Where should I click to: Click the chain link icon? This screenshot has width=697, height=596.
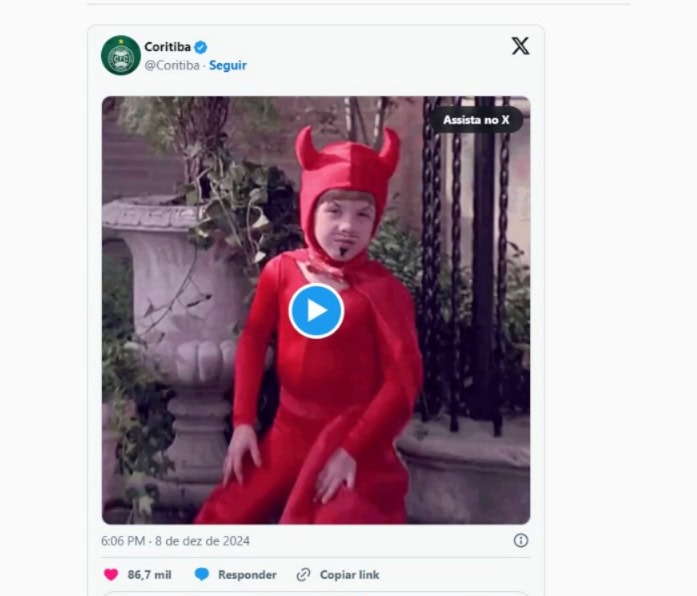tap(304, 574)
